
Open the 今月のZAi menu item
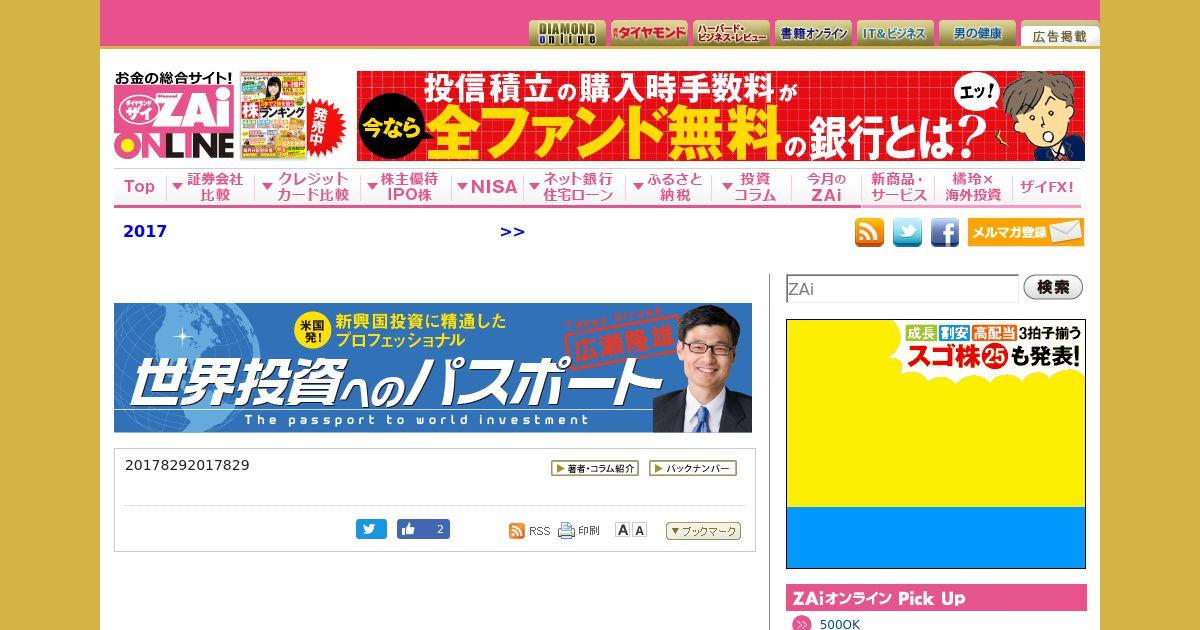(826, 187)
